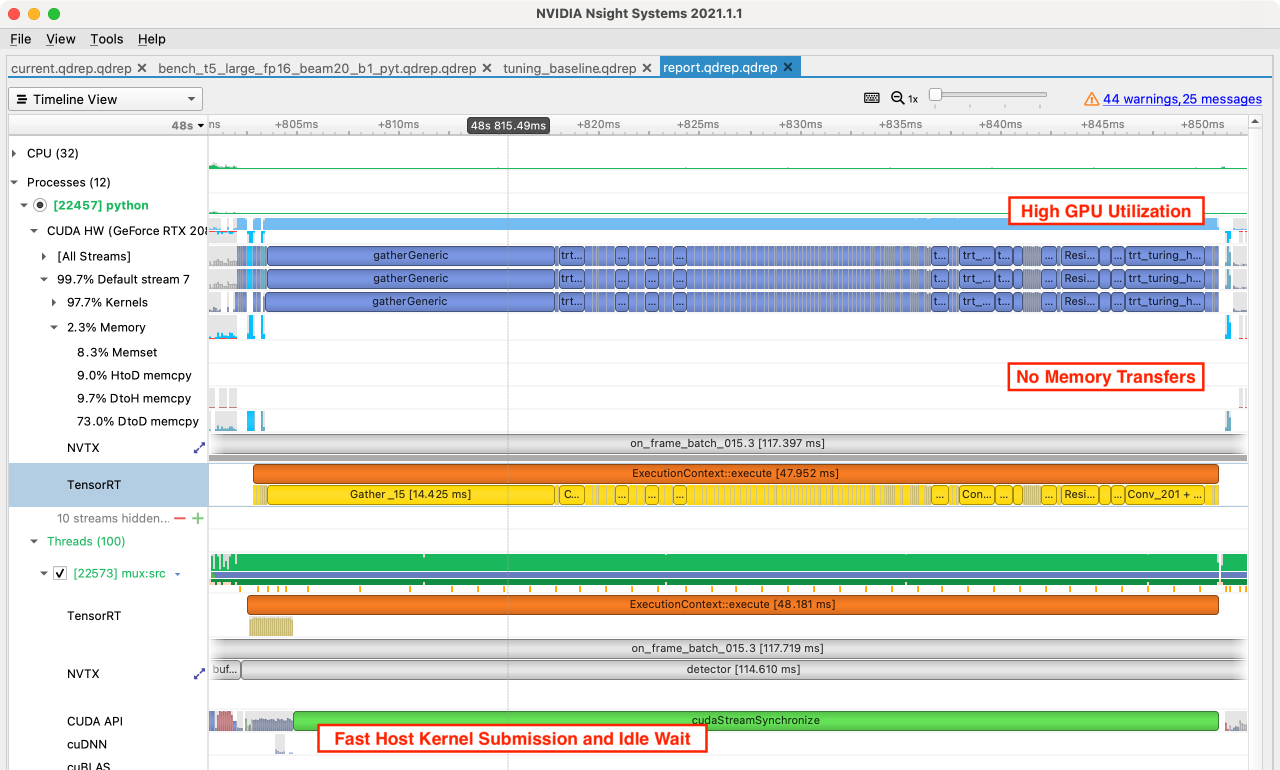Click the zoom slider handle

[x=935, y=95]
